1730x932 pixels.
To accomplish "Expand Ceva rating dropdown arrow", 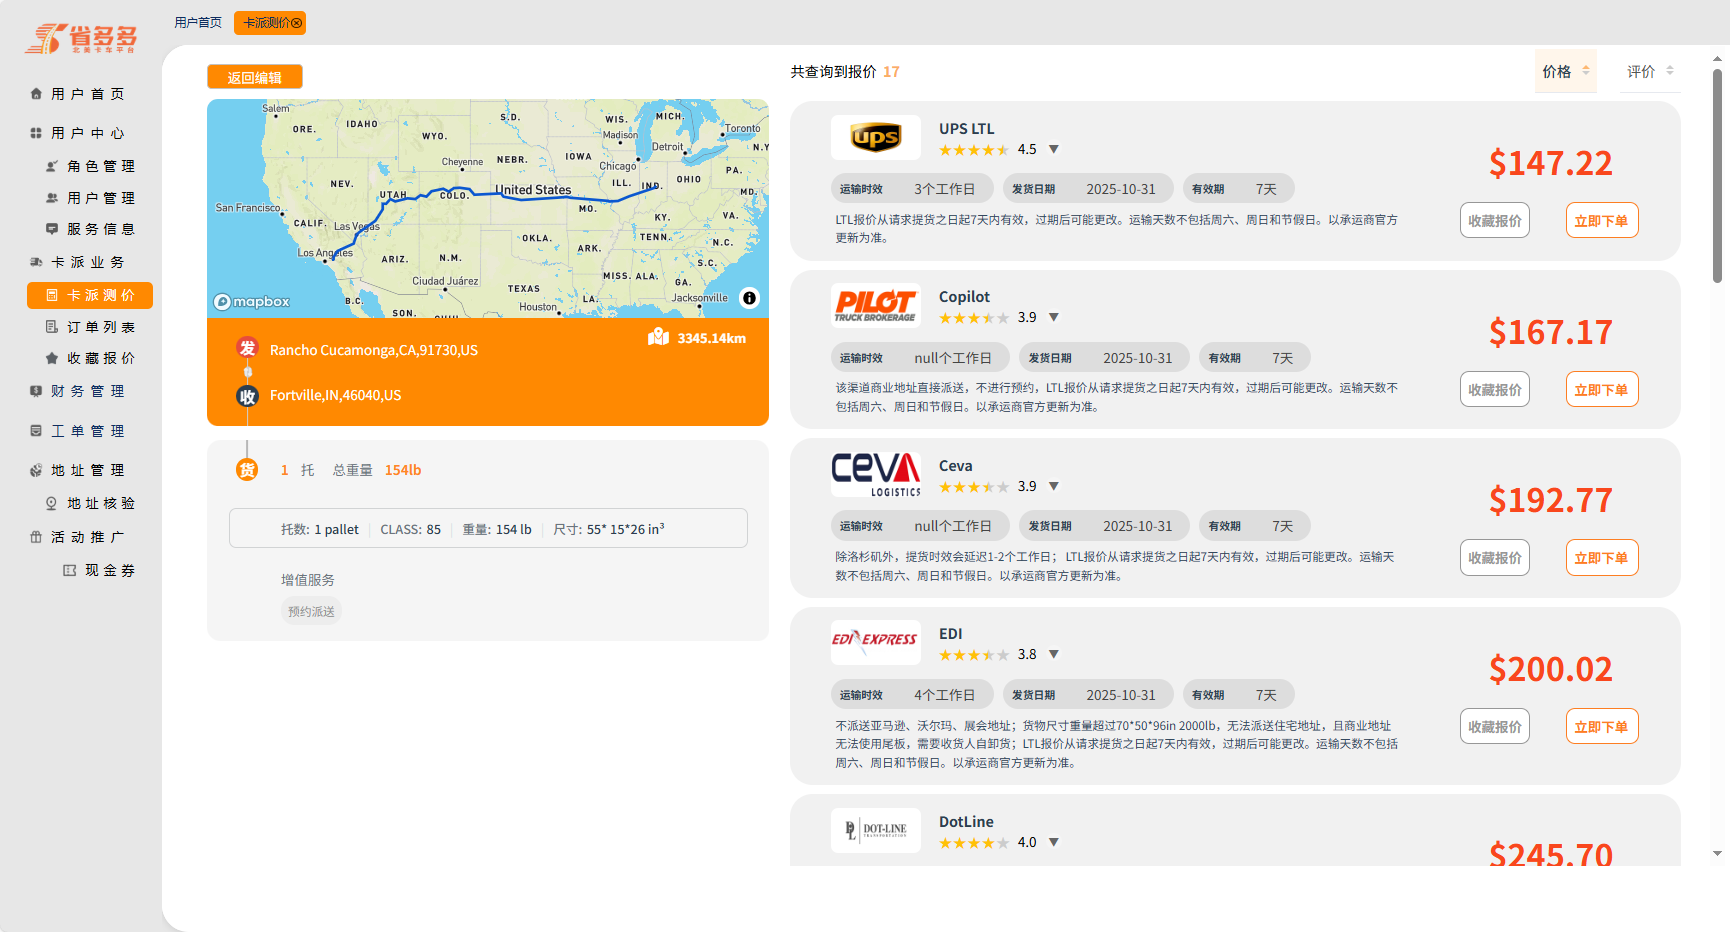I will (1054, 487).
